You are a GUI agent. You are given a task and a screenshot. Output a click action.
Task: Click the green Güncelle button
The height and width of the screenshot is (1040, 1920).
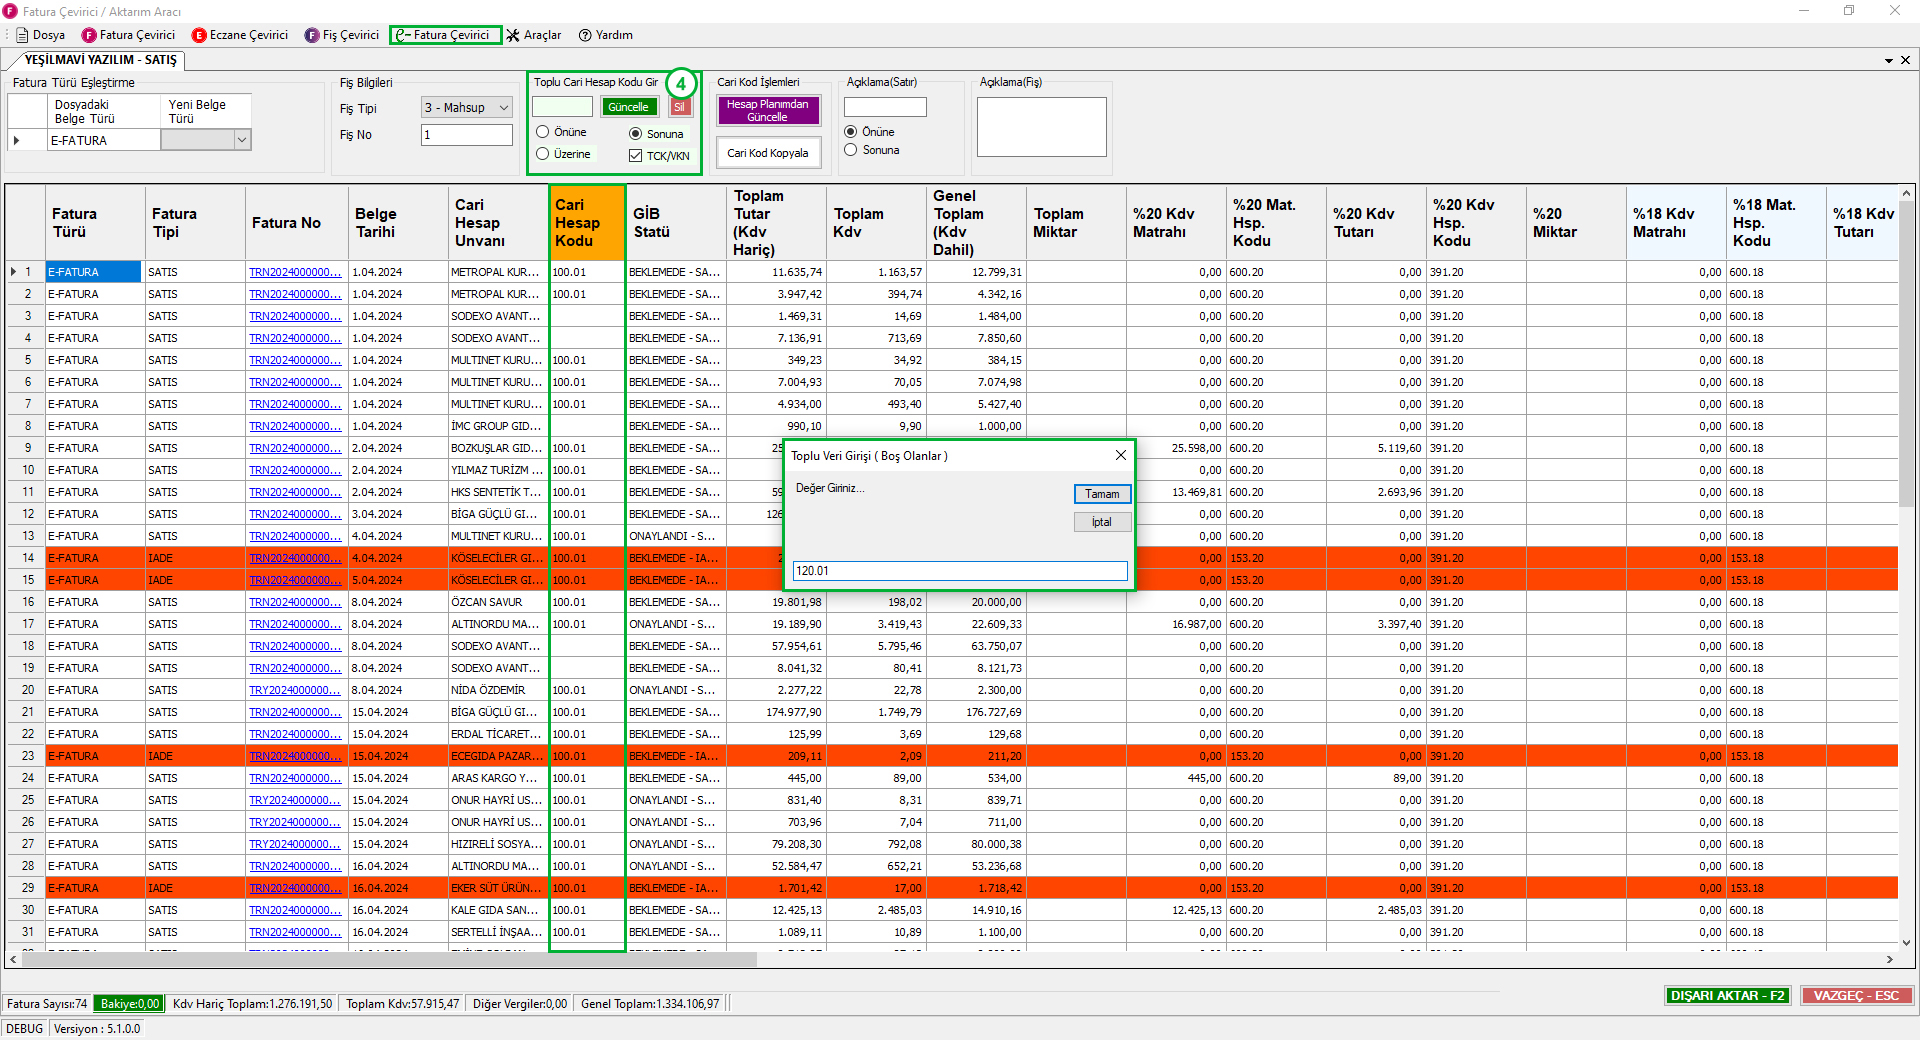tap(629, 107)
